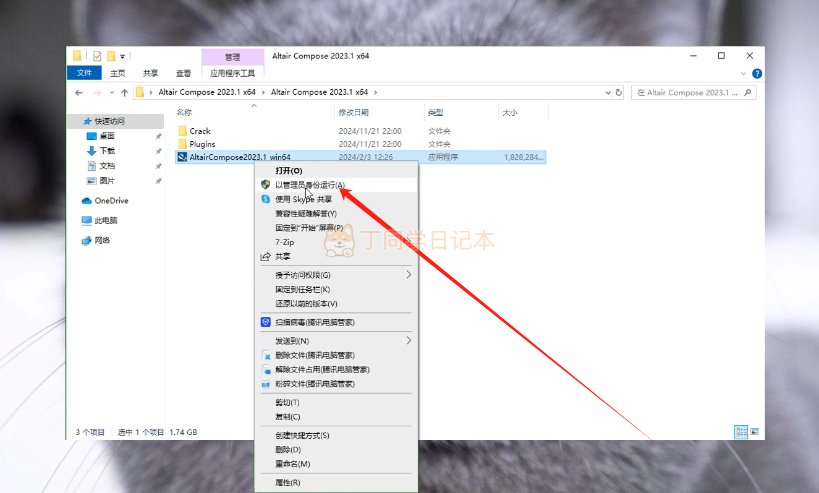Sort by 类型 column header

(435, 112)
